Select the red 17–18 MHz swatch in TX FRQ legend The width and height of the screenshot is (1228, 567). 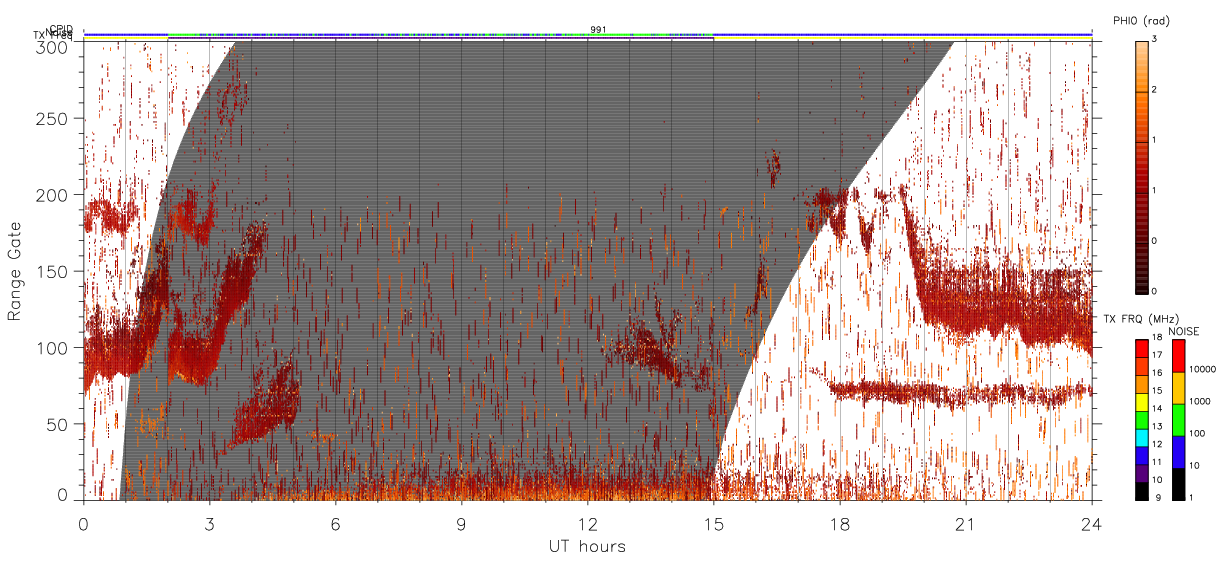(1140, 348)
